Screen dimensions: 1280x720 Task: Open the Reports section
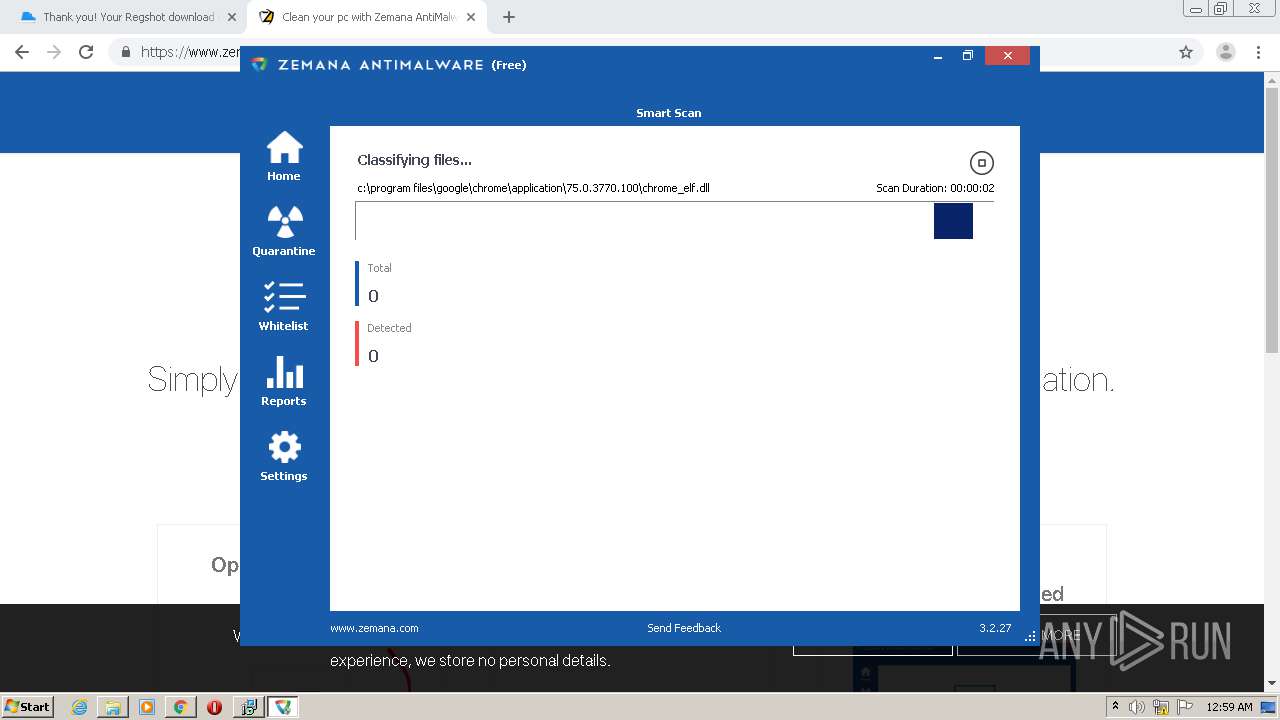pos(284,382)
